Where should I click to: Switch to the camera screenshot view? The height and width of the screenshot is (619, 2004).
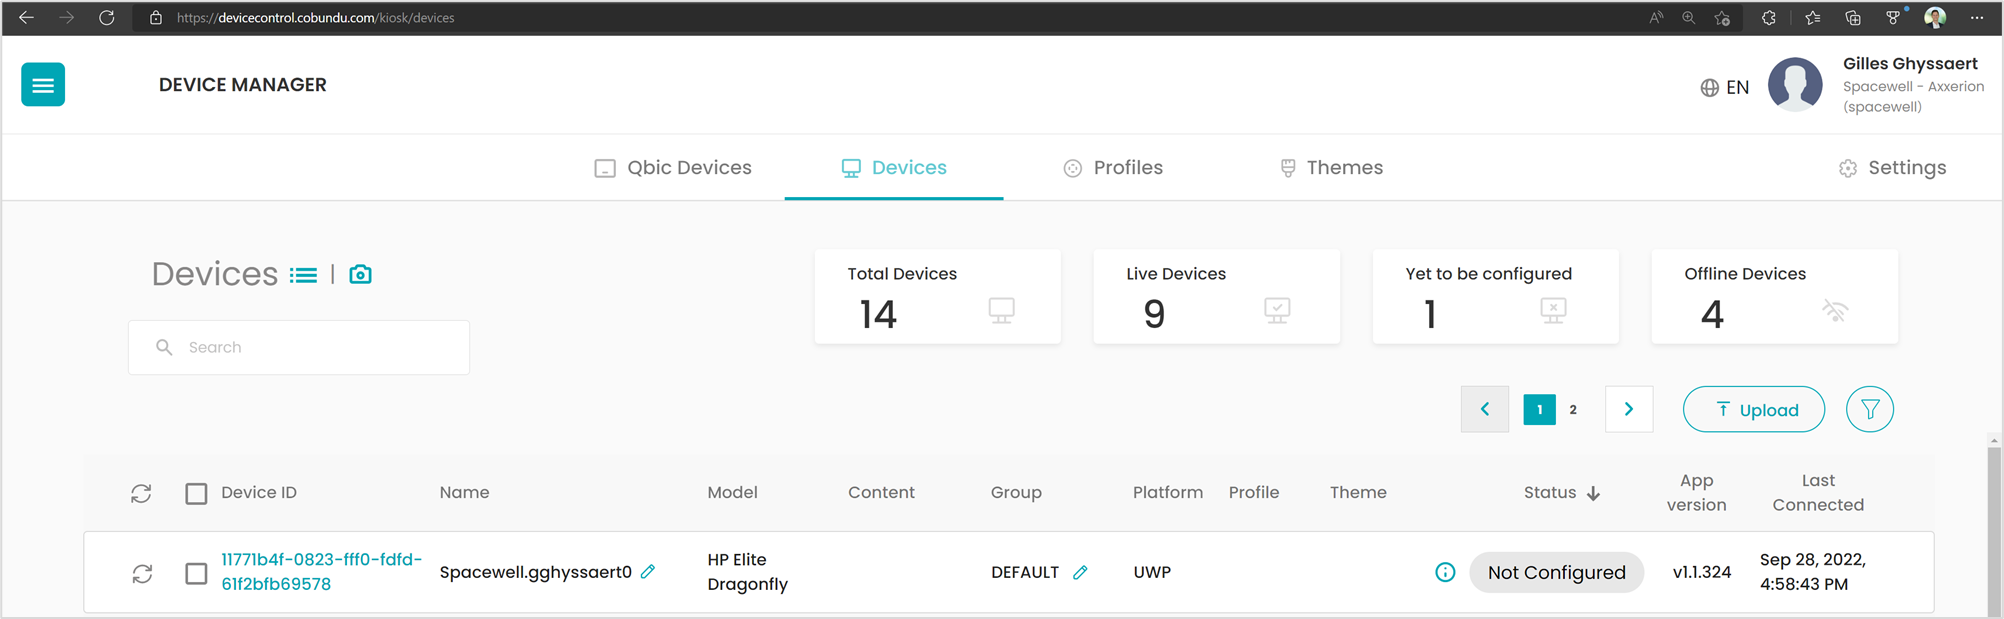tap(360, 274)
